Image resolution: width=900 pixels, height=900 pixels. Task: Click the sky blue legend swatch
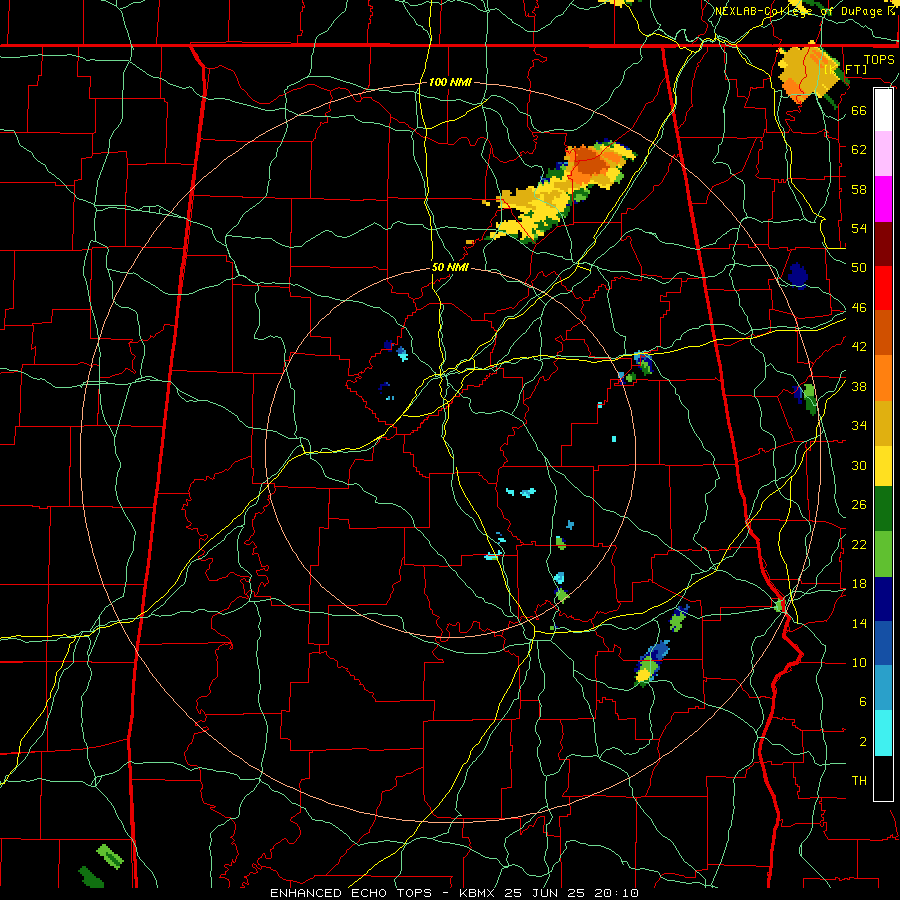tap(883, 688)
